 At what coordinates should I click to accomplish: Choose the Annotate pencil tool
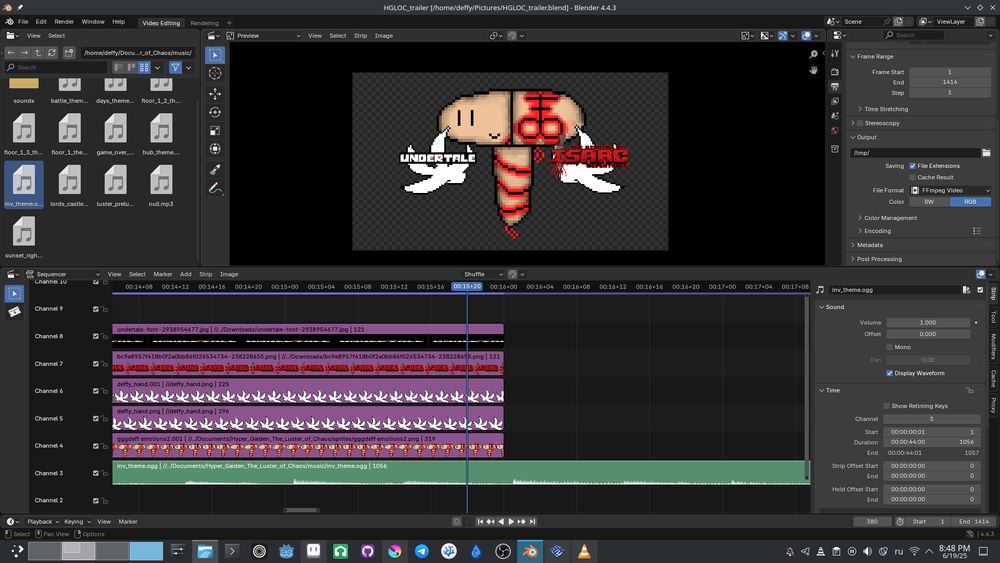[215, 189]
